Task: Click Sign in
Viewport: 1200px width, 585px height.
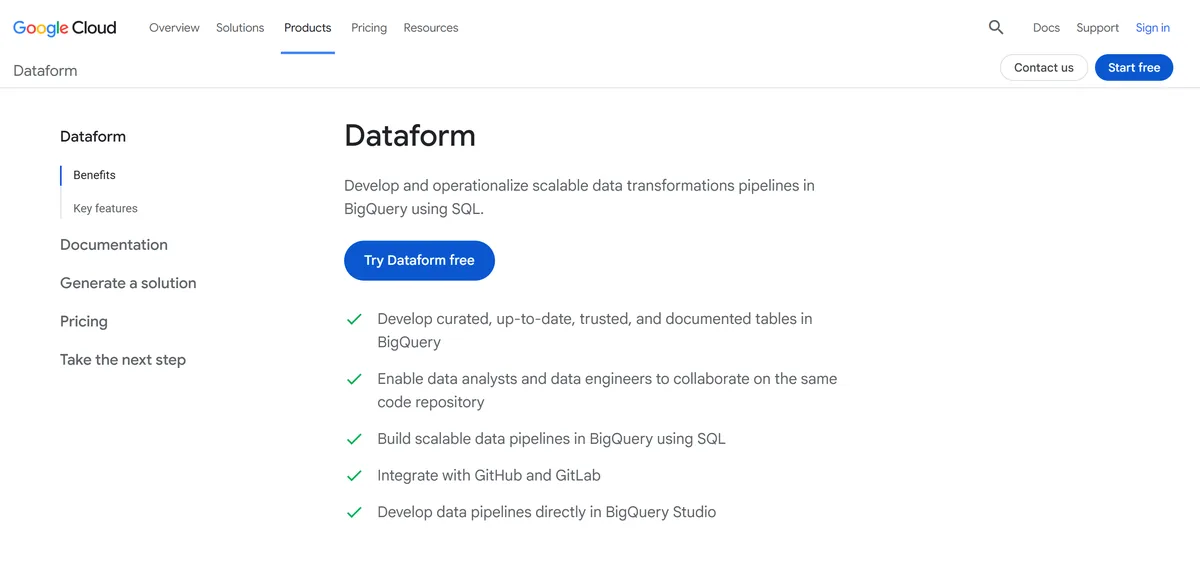Action: (1153, 28)
